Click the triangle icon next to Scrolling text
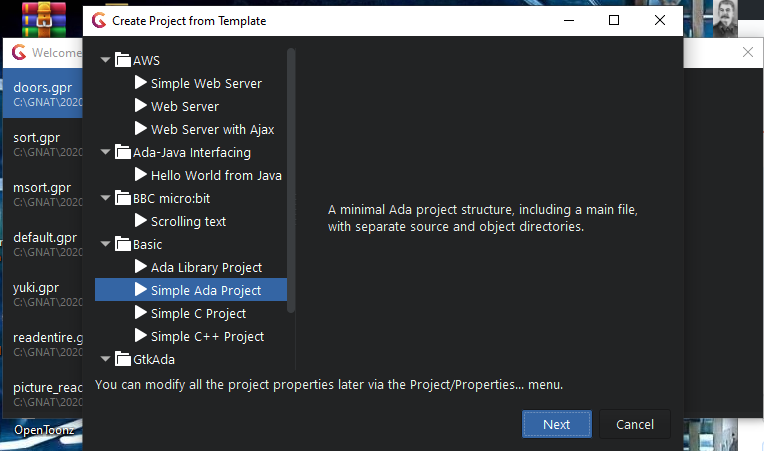 tap(141, 221)
